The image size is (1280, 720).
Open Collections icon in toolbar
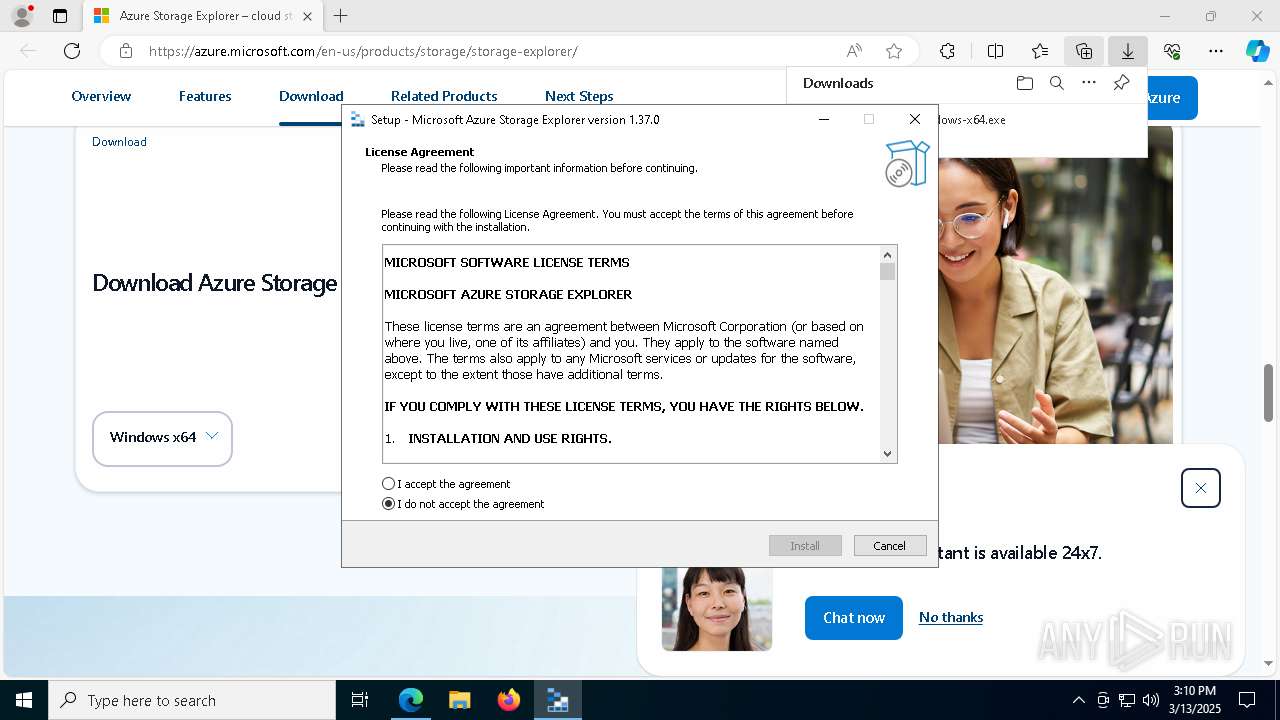(1084, 51)
